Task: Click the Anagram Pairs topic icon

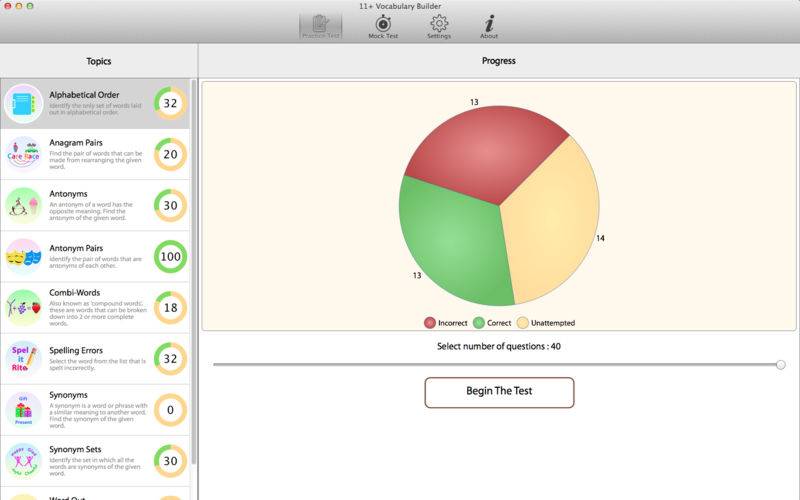Action: coord(23,154)
